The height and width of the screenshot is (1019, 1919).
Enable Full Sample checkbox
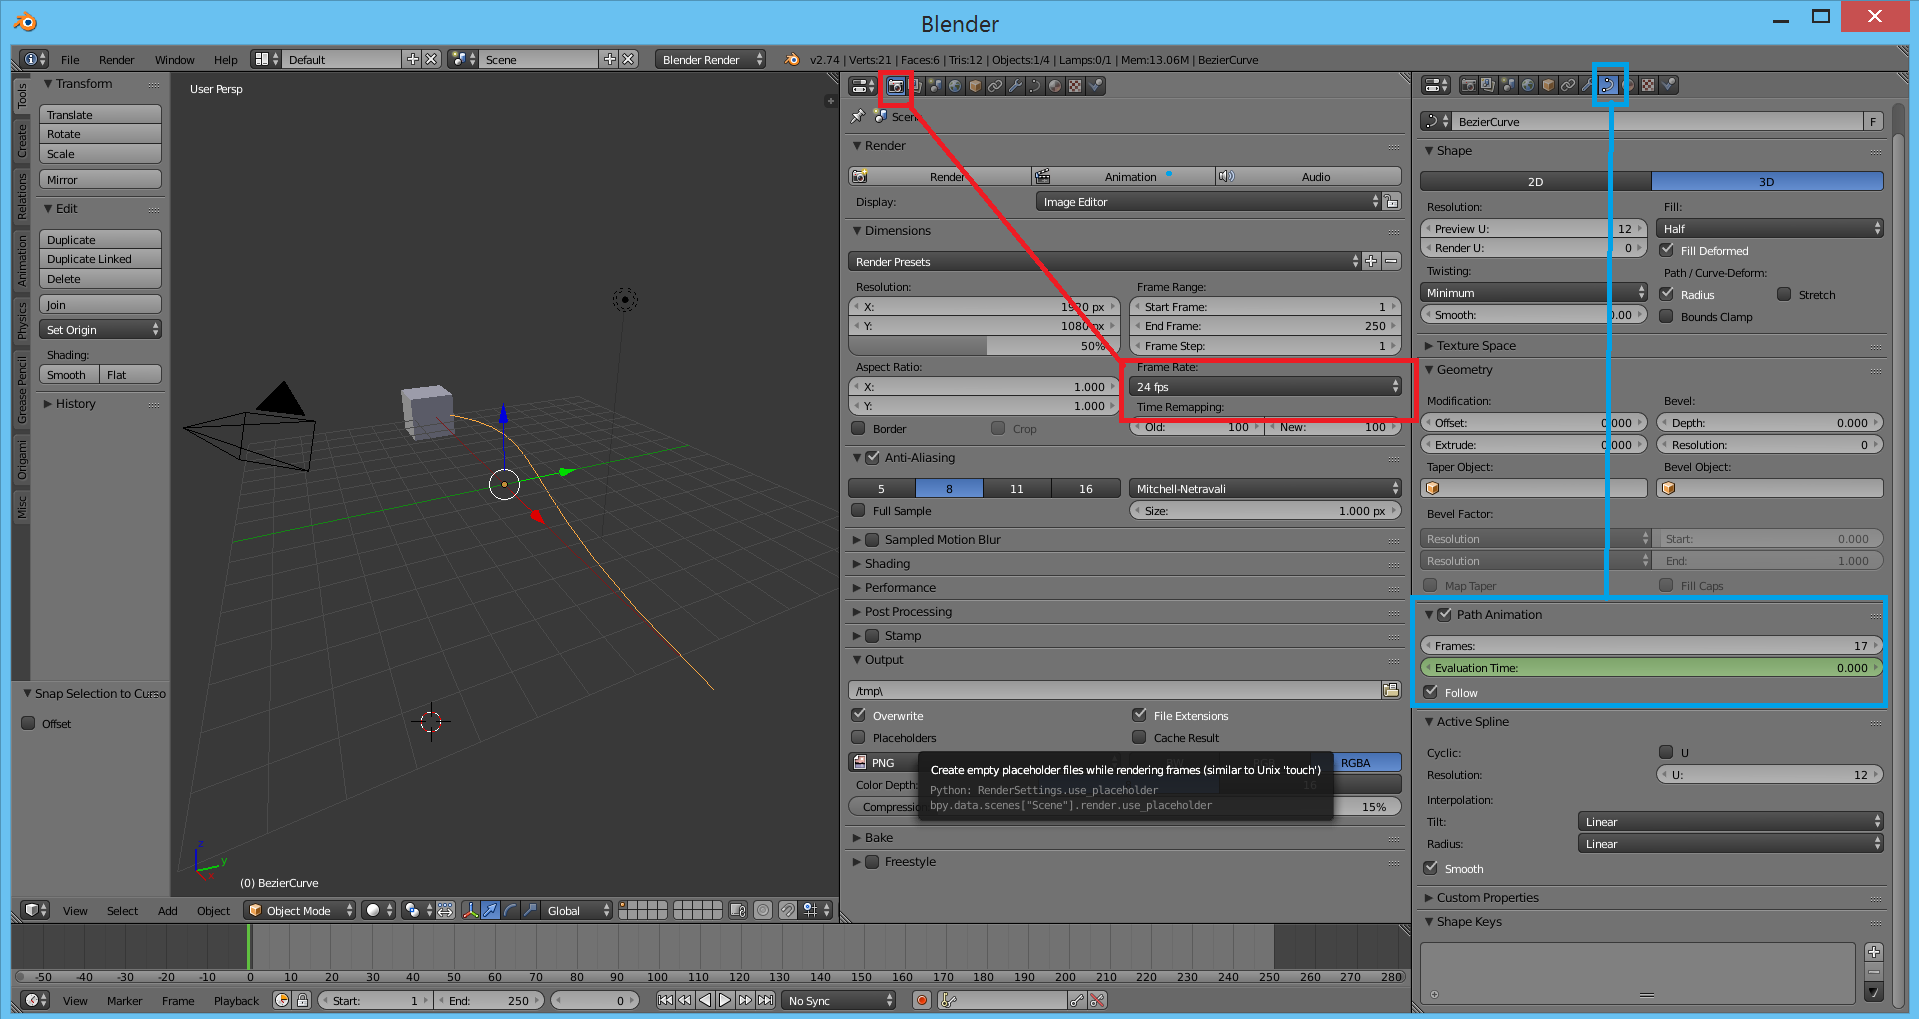point(858,510)
